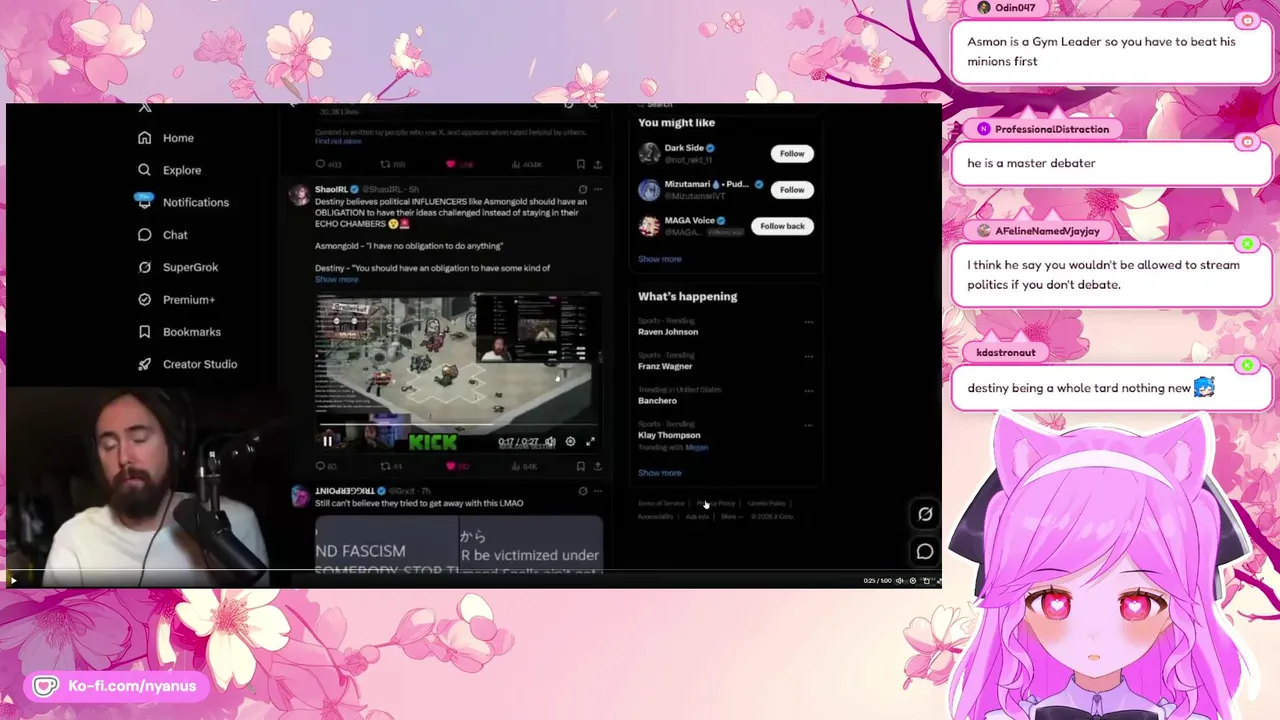1280x720 pixels.
Task: Reply to the post above ShaoIRL's tweet
Action: click(x=327, y=164)
